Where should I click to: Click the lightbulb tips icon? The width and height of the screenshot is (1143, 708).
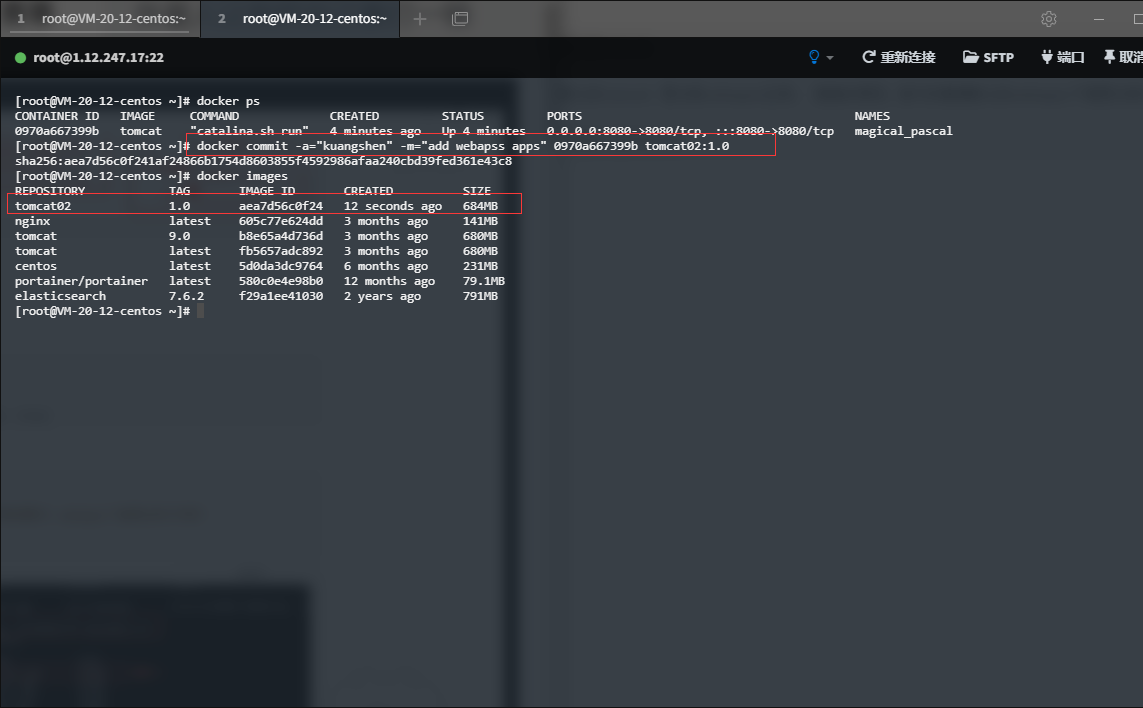coord(814,57)
